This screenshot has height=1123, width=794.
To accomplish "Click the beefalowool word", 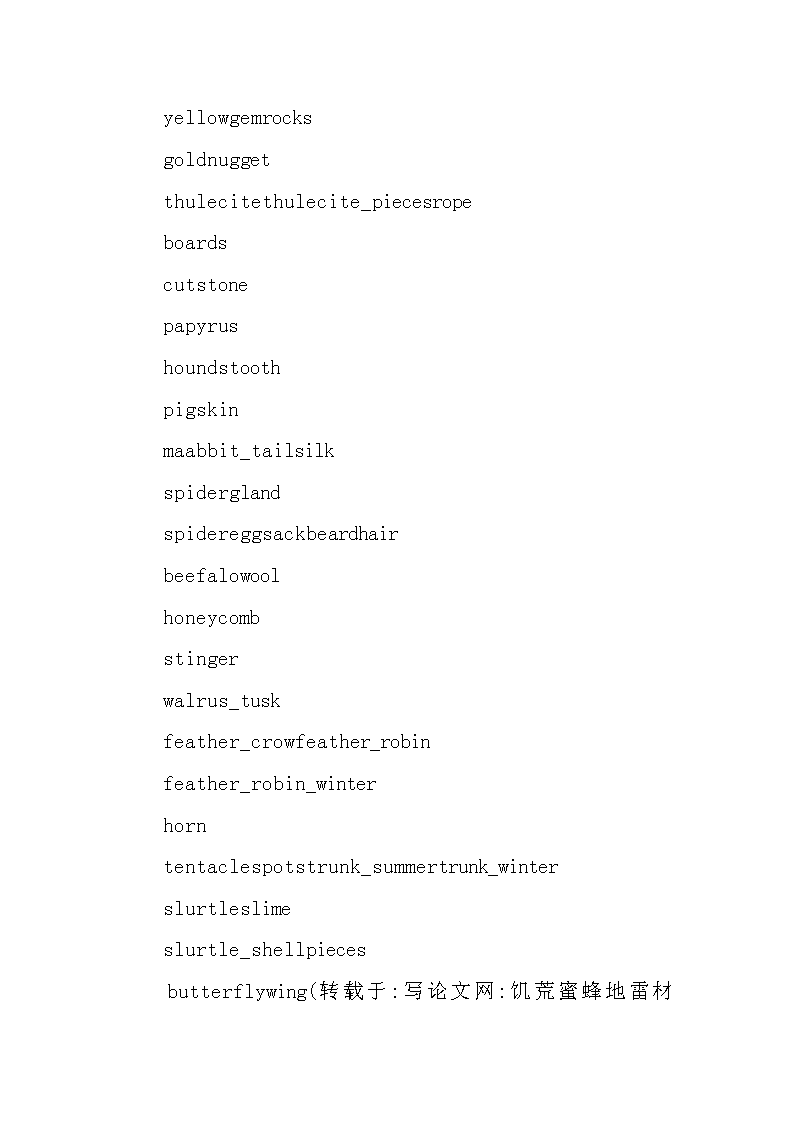I will pos(222,576).
